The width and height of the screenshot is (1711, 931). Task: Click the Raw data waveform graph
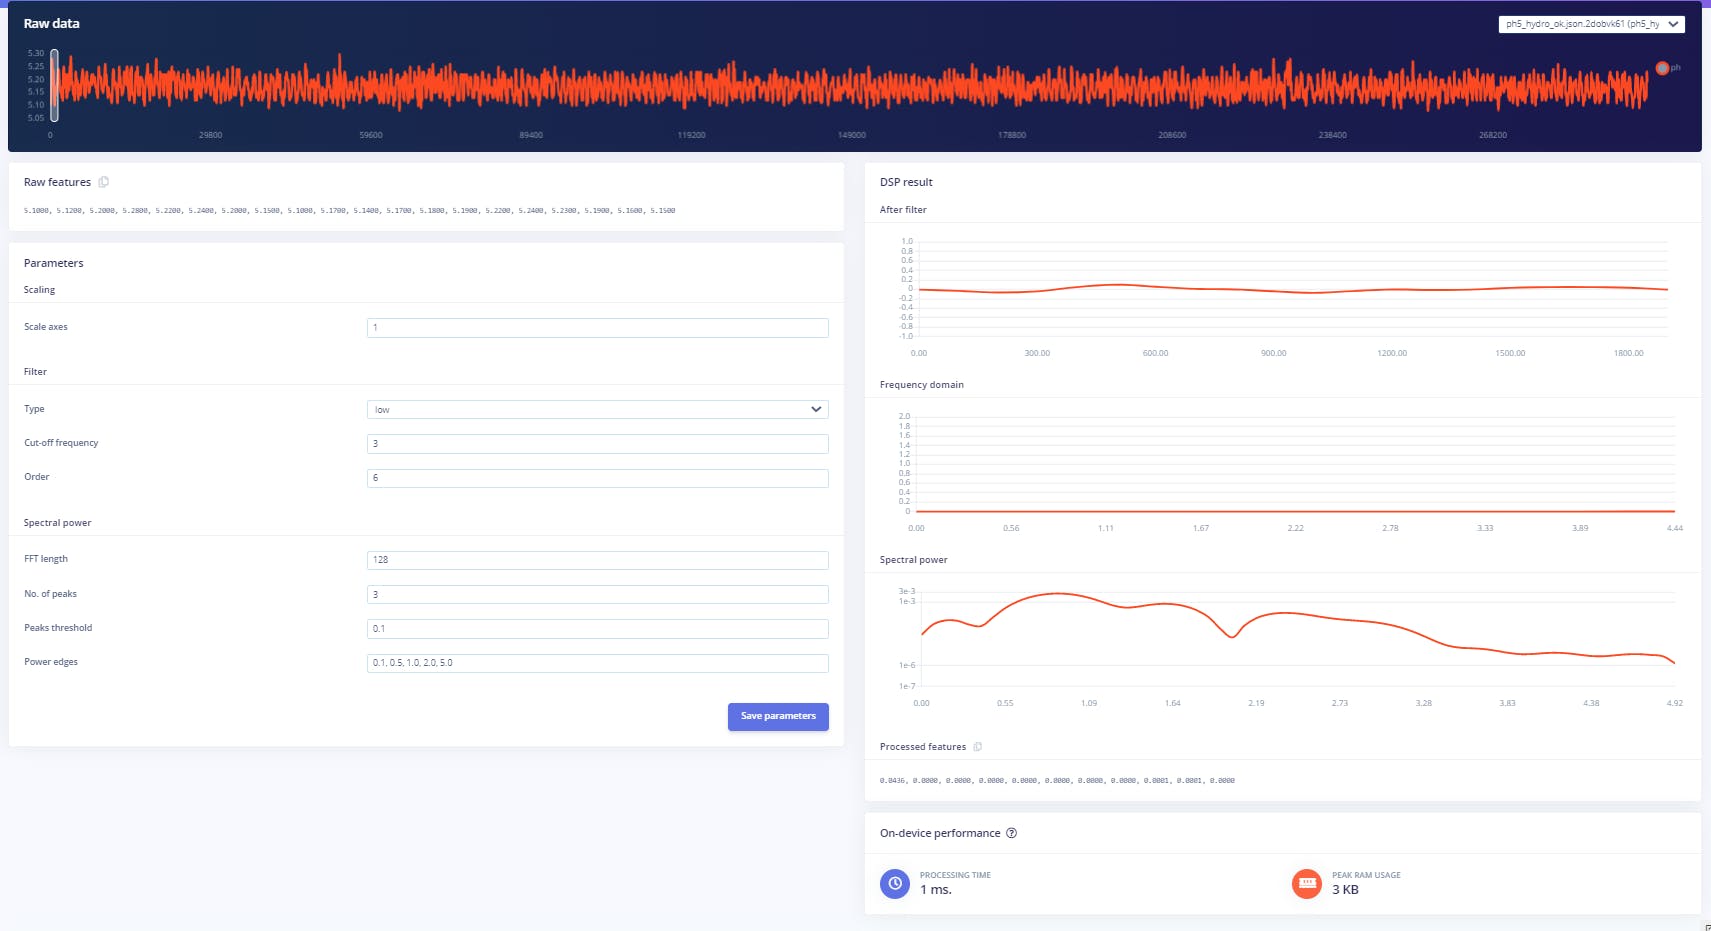850,85
